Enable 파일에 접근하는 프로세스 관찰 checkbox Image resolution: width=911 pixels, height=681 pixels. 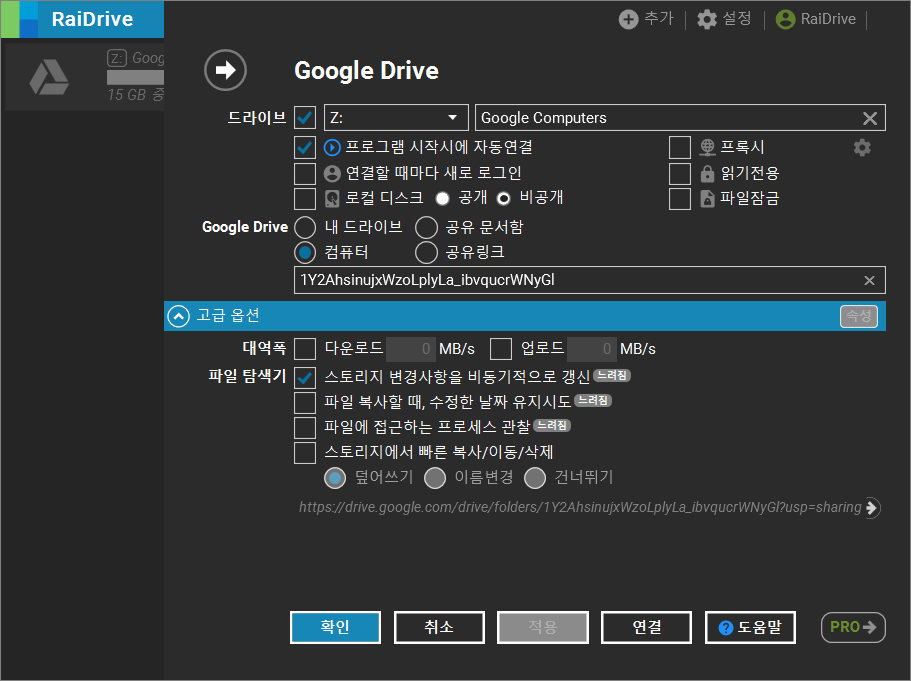(304, 428)
